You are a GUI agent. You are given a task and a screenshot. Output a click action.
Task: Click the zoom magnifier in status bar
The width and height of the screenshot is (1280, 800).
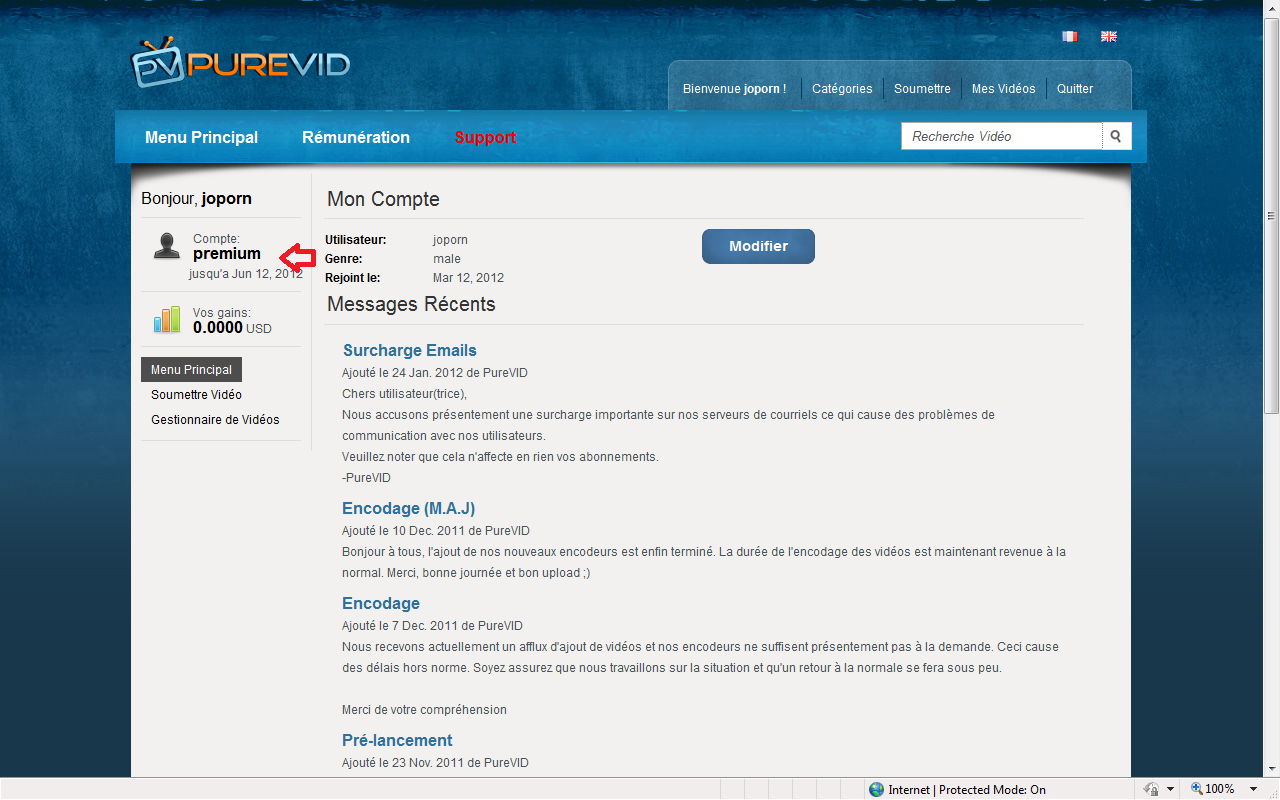pos(1196,789)
